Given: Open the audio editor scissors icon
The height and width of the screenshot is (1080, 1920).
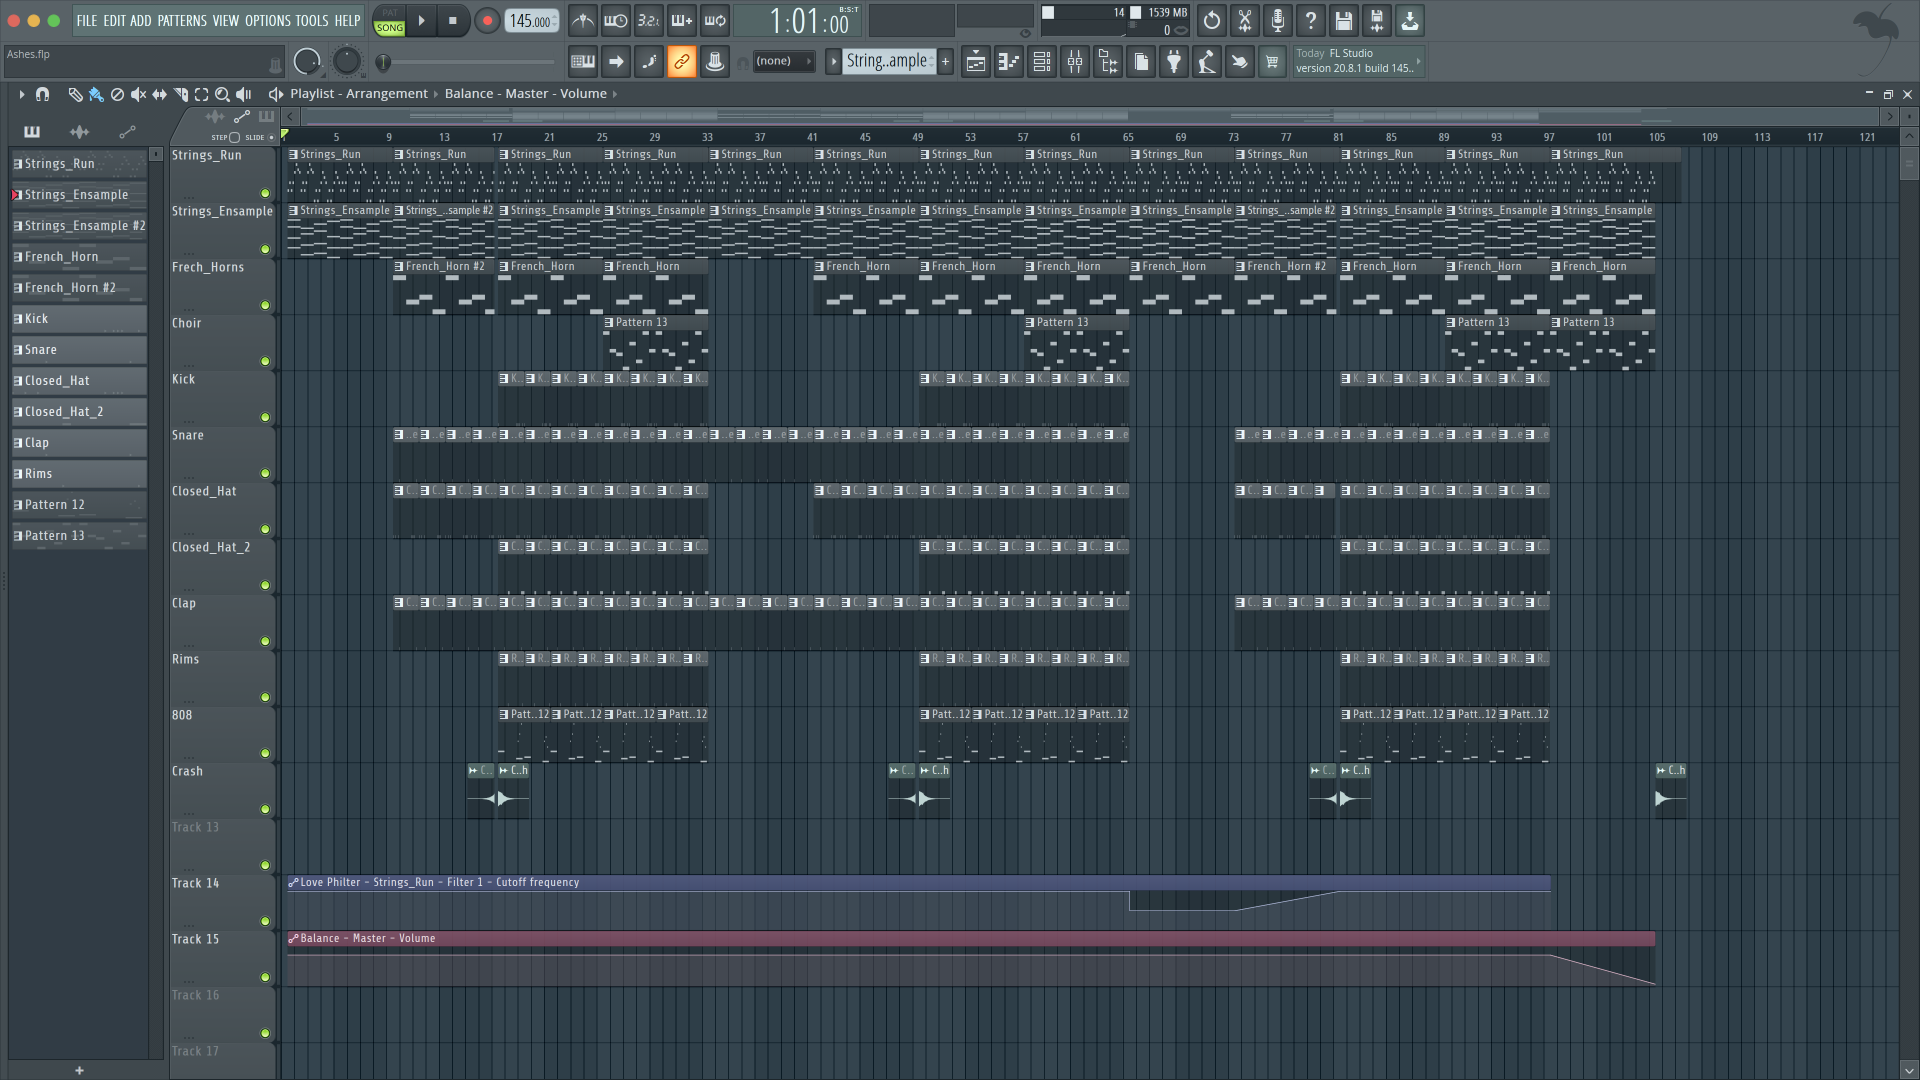Looking at the screenshot, I should point(1245,20).
